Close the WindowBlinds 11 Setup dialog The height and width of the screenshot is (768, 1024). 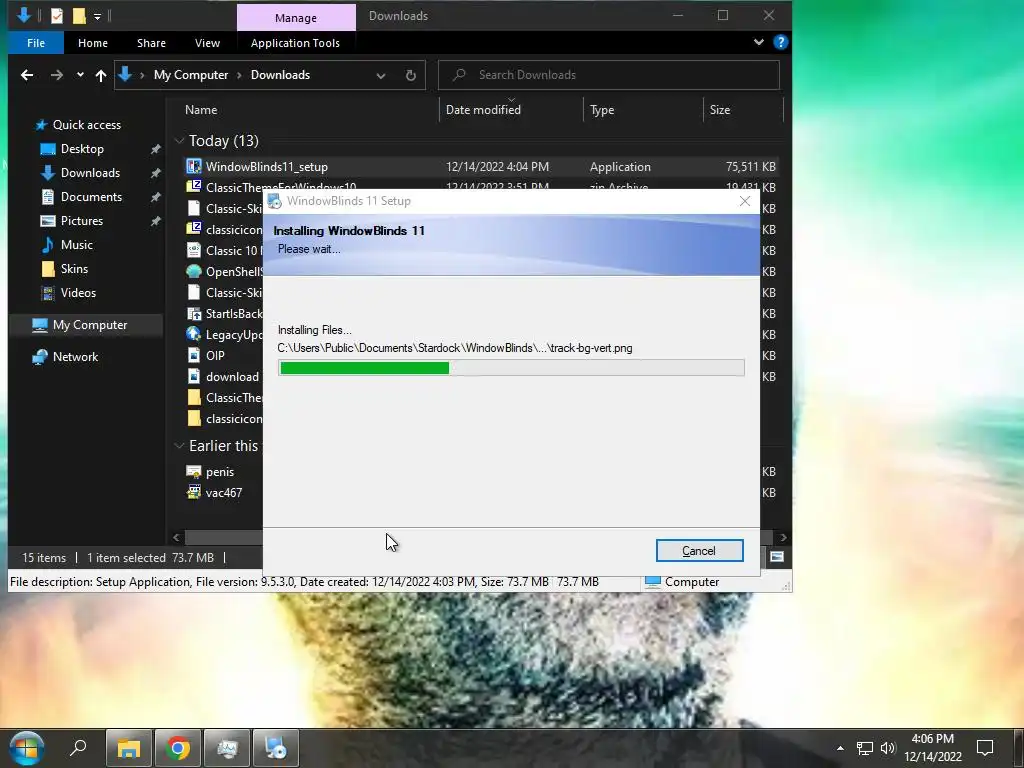744,201
